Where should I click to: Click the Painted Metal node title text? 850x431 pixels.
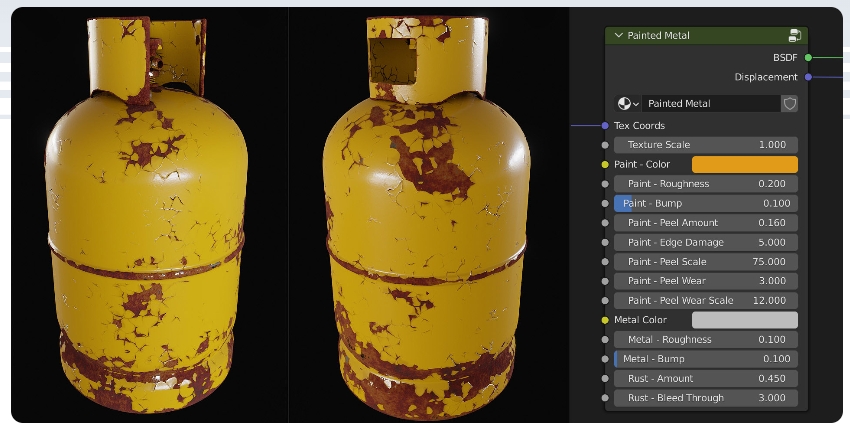[658, 35]
